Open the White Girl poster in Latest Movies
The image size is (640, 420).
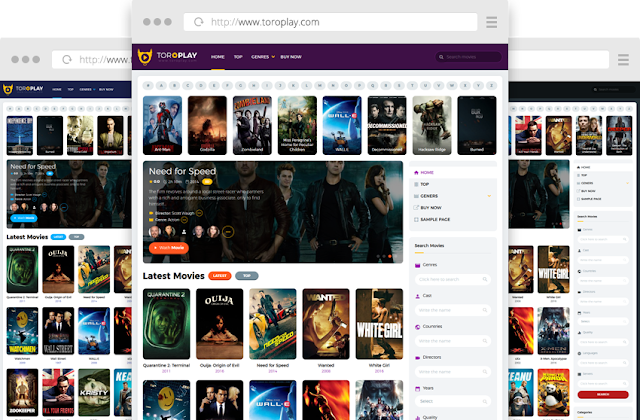379,324
